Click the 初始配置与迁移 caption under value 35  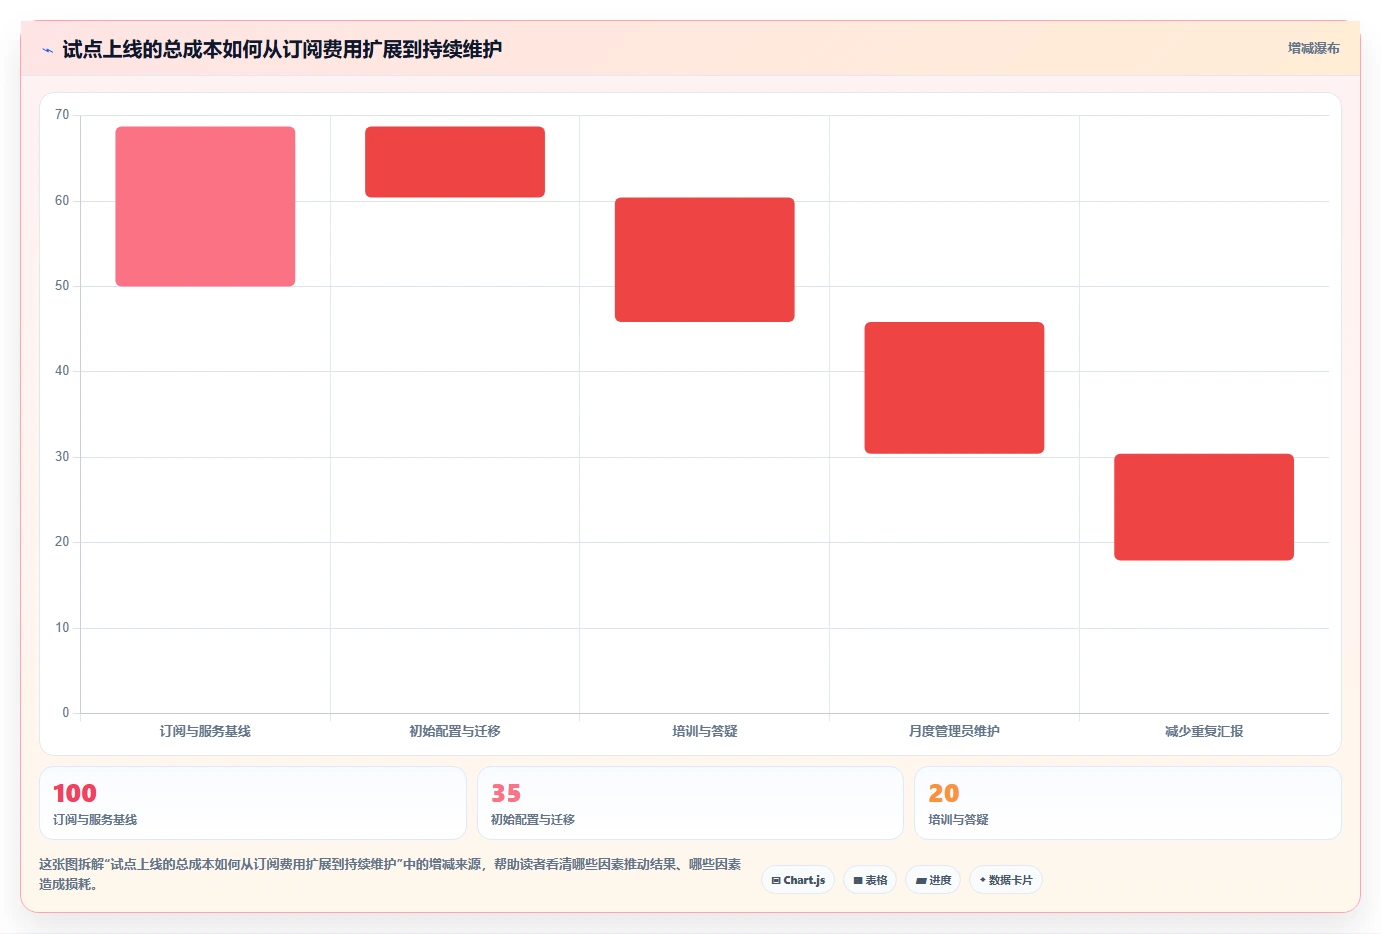pyautogui.click(x=533, y=819)
